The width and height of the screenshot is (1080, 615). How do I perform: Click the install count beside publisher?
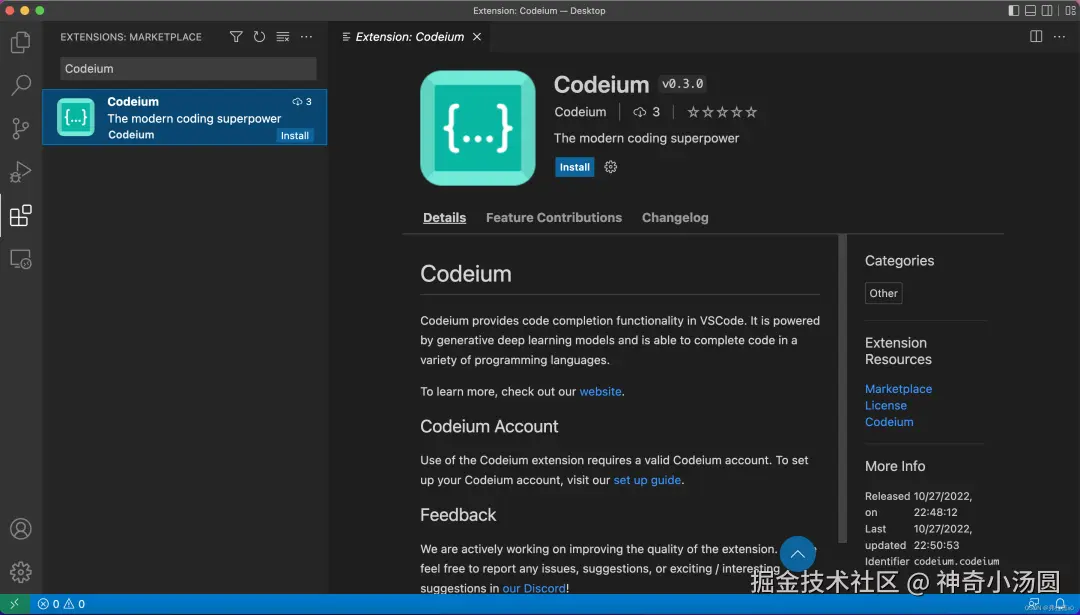(x=647, y=112)
